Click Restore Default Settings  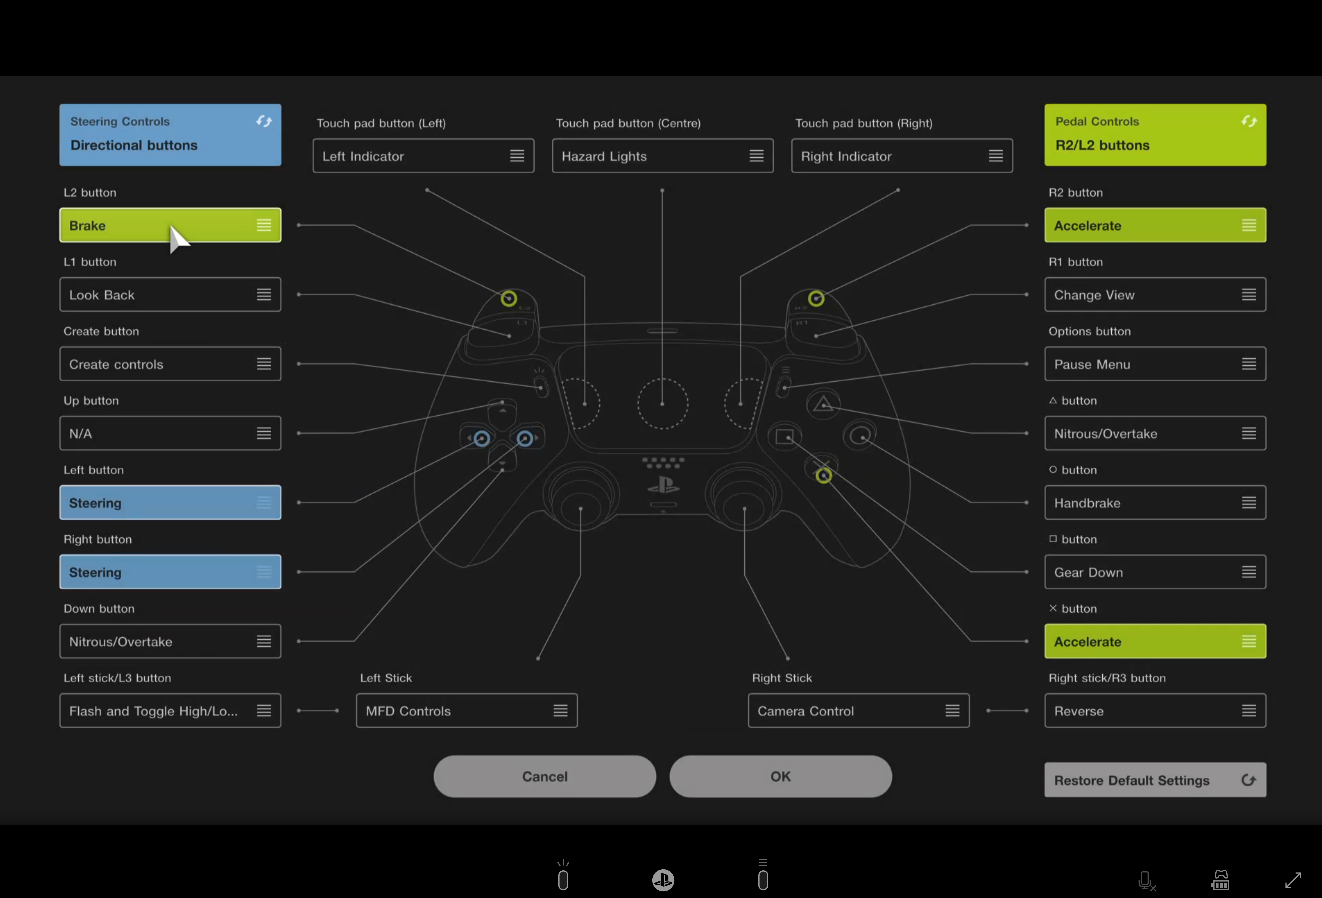tap(1155, 781)
